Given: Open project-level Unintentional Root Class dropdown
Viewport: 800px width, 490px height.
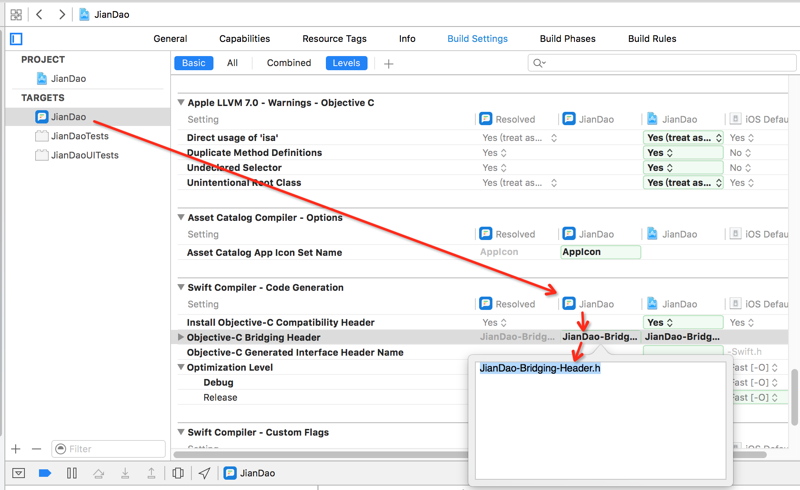Looking at the screenshot, I should click(683, 183).
